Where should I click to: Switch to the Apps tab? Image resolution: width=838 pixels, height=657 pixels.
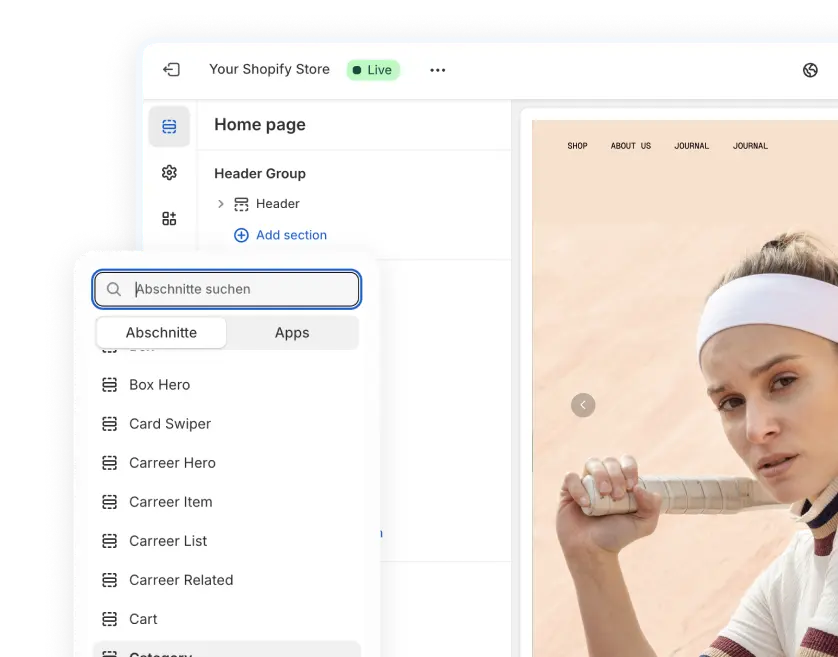pyautogui.click(x=292, y=333)
